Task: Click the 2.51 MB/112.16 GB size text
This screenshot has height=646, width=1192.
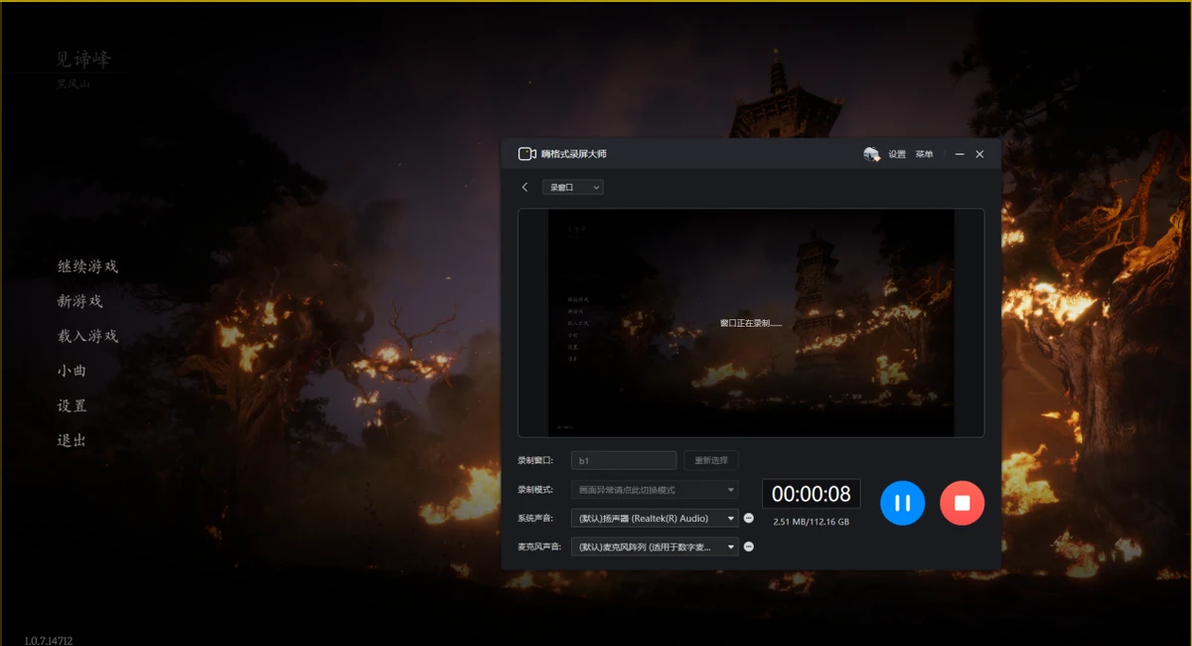Action: click(811, 522)
